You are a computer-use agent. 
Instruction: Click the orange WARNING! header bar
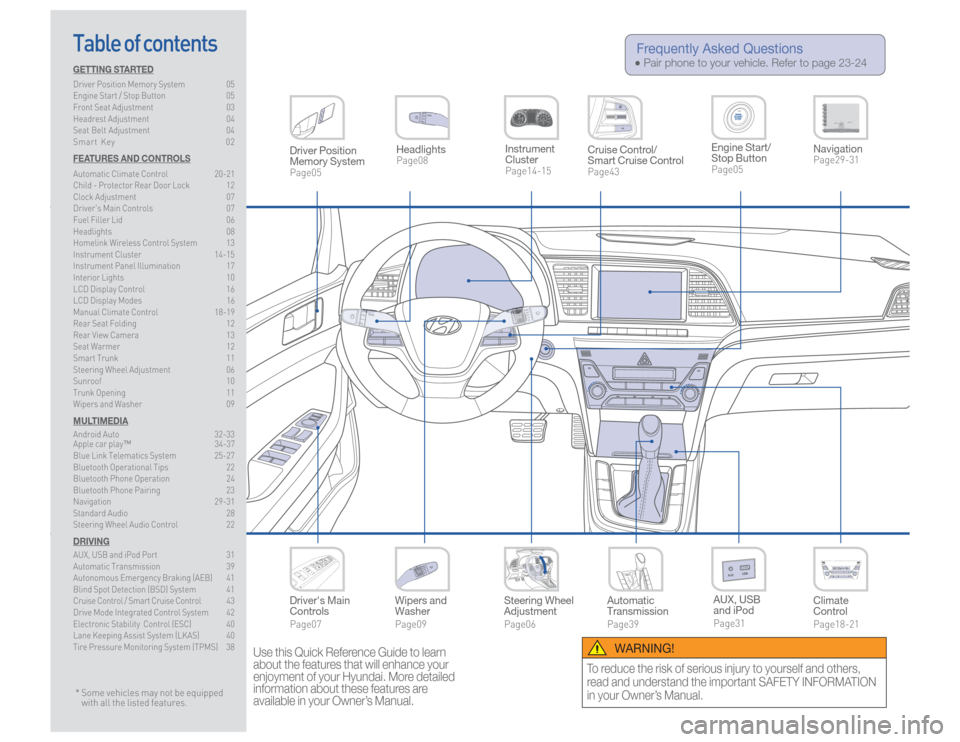click(734, 648)
